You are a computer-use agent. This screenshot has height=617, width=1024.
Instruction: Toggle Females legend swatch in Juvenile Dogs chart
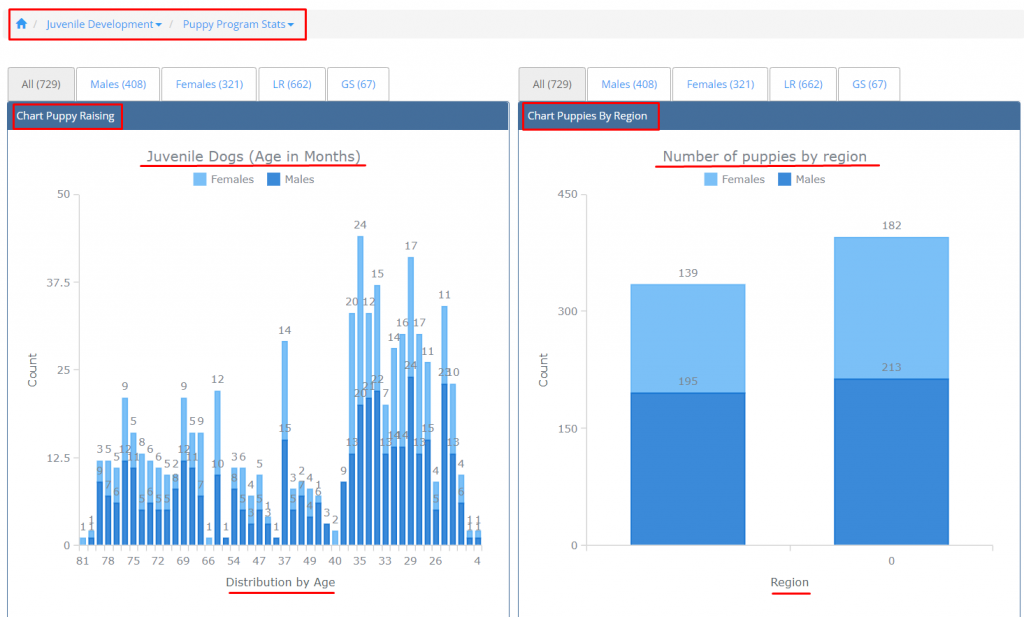200,180
